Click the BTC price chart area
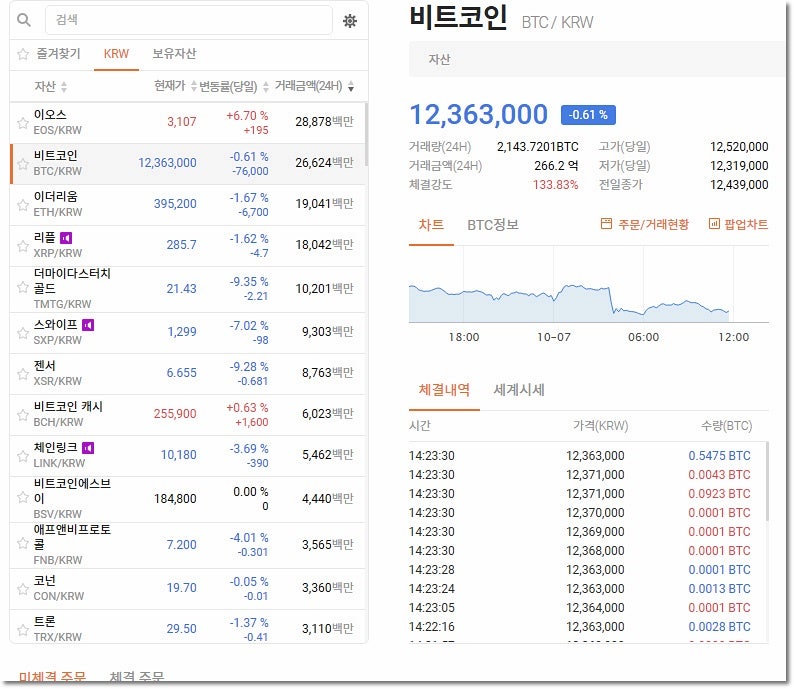794x689 pixels. (x=588, y=285)
